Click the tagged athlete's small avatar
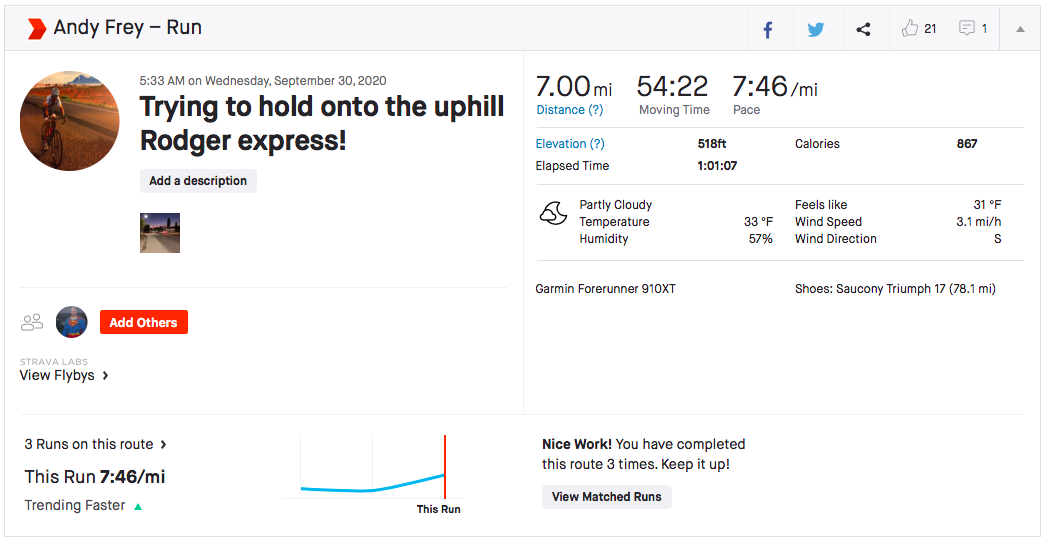Screen dimensions: 1060x543 tap(72, 322)
